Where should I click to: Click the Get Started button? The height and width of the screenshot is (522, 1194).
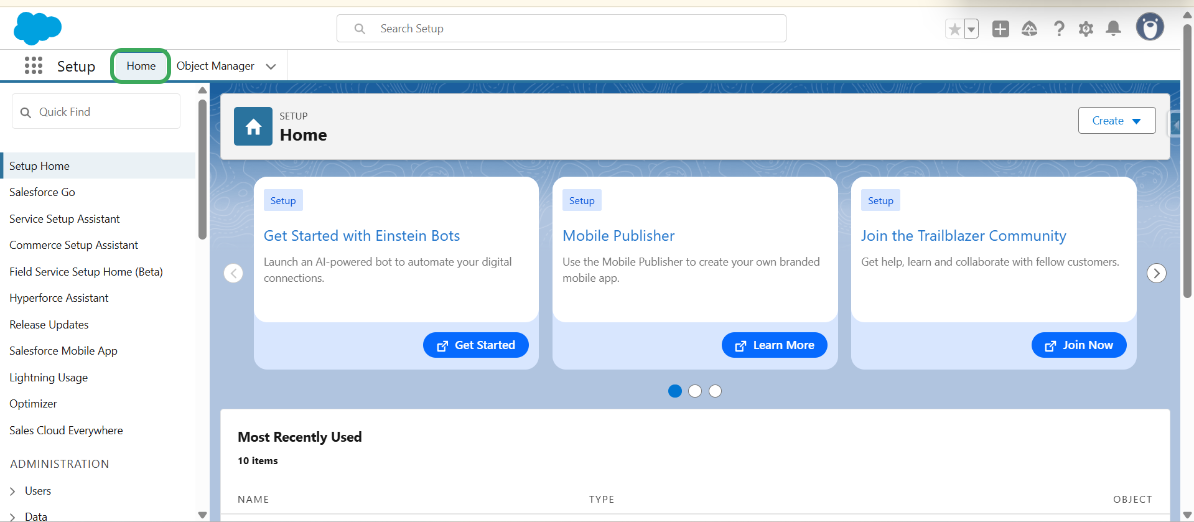(476, 345)
